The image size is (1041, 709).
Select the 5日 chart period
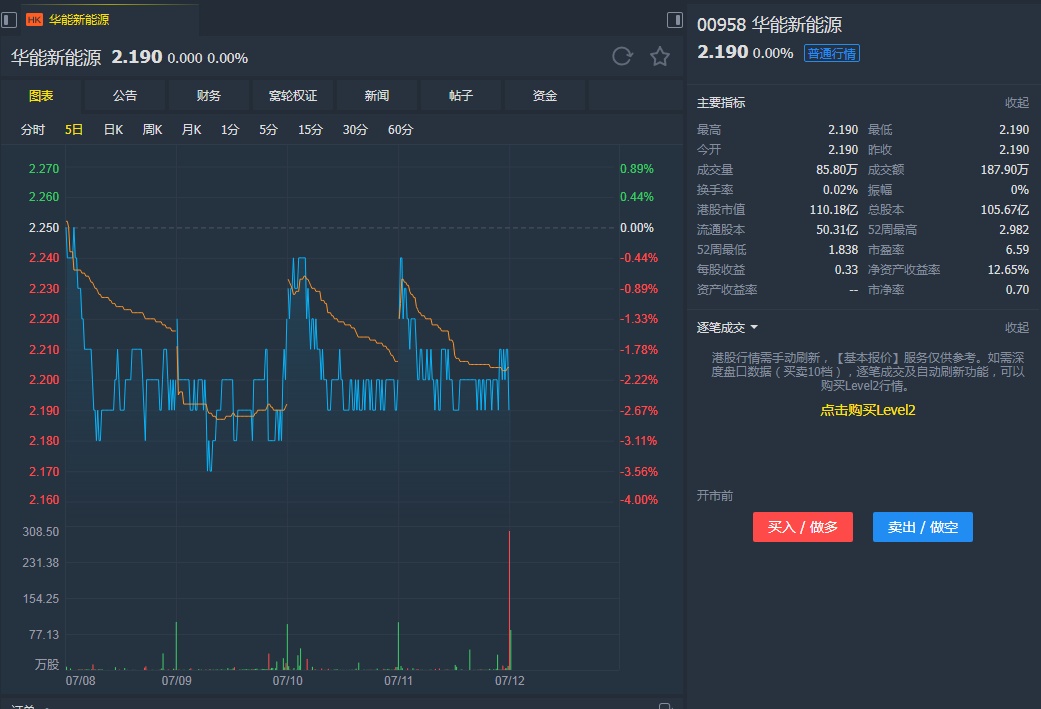pyautogui.click(x=74, y=129)
